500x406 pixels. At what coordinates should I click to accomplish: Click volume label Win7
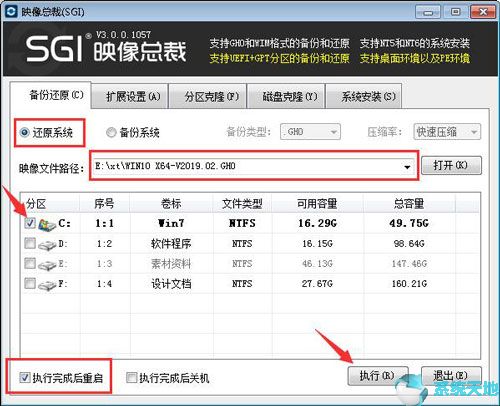[x=171, y=223]
